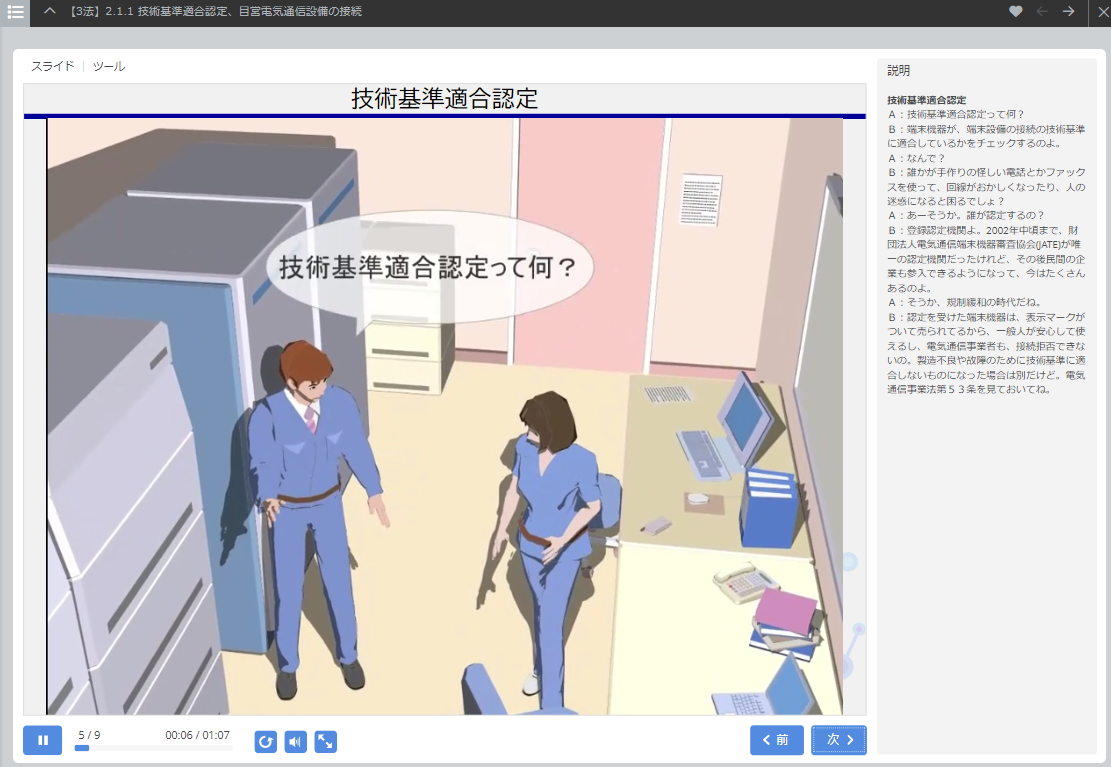Mute audio with the speaker icon
Image resolution: width=1111 pixels, height=767 pixels.
pyautogui.click(x=295, y=741)
